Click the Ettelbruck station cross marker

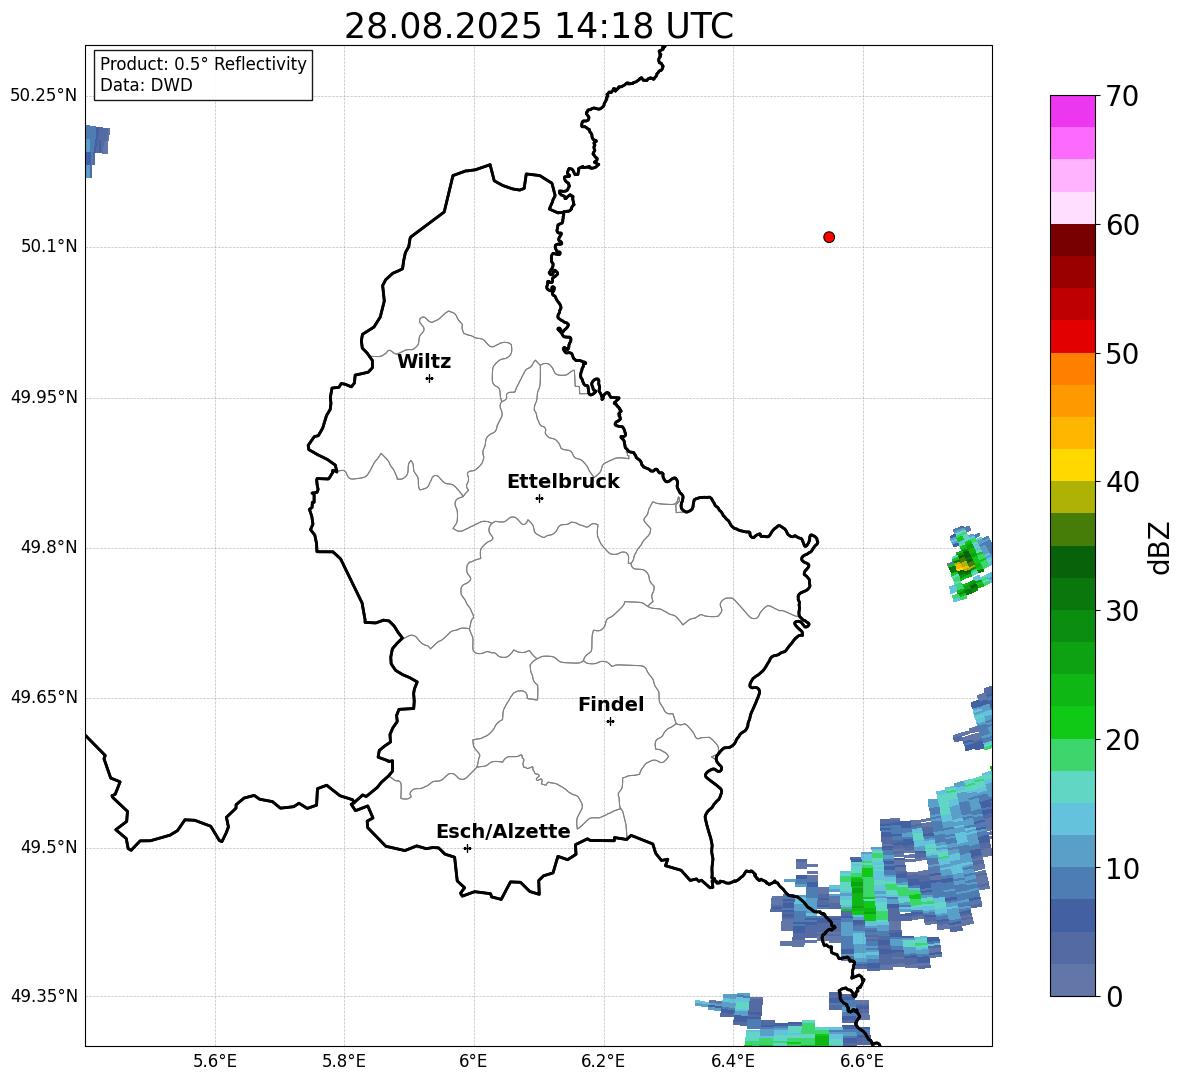pos(539,498)
